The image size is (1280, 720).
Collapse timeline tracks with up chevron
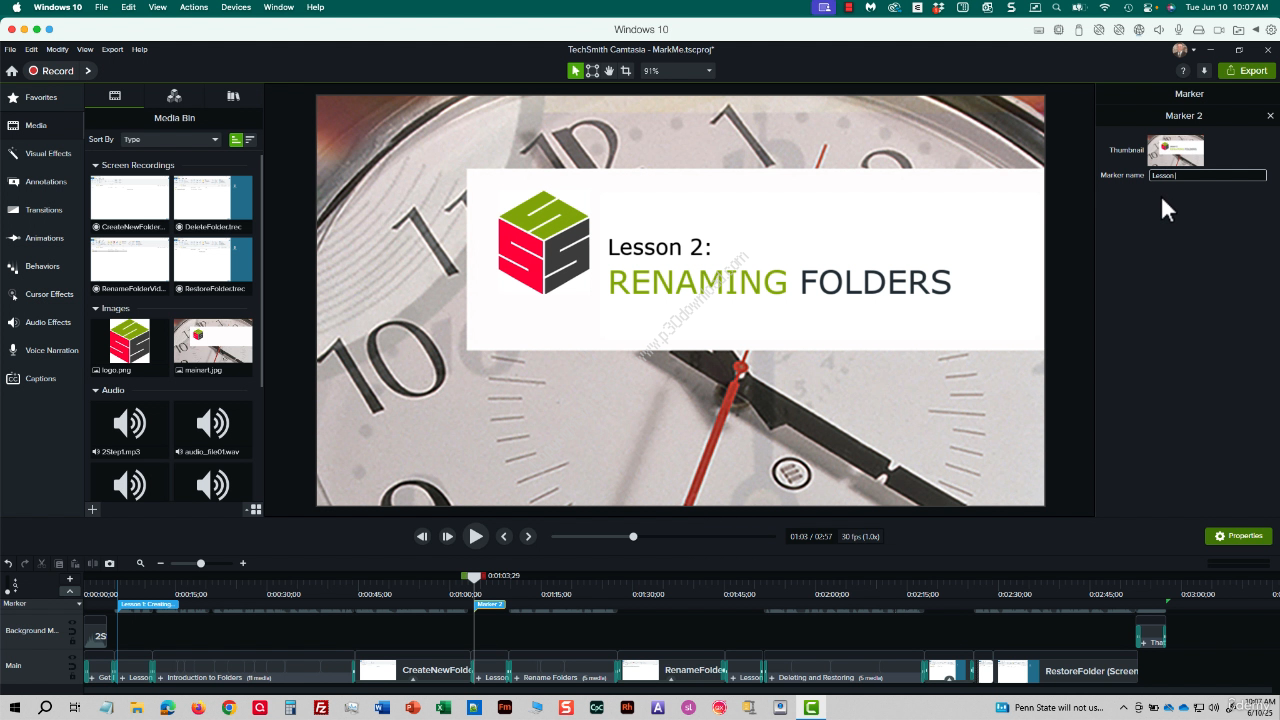coord(70,591)
